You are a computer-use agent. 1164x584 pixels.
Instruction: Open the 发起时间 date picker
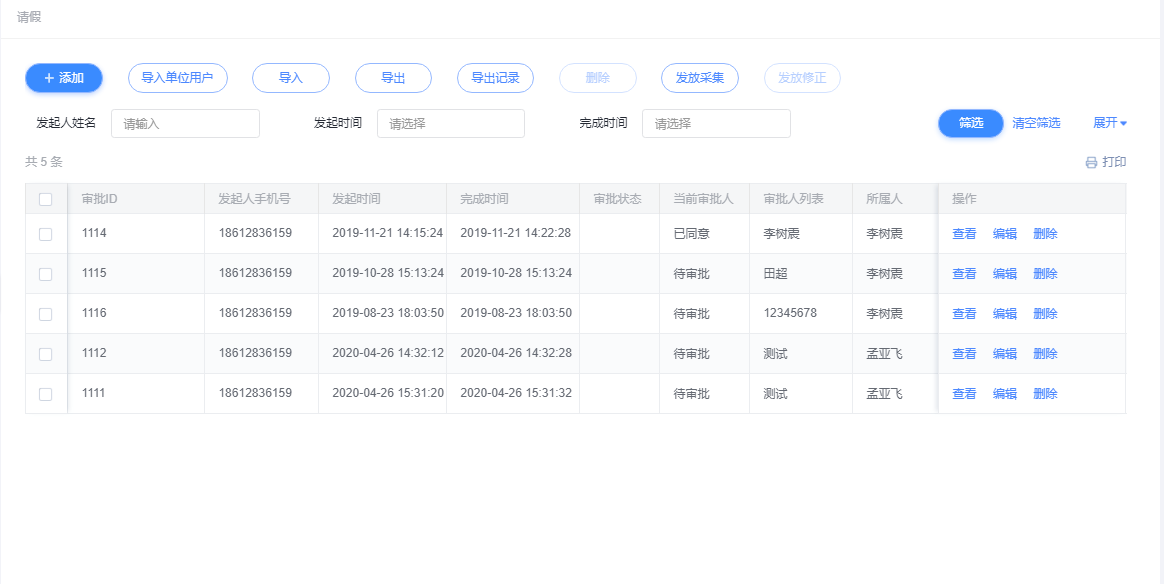point(450,124)
